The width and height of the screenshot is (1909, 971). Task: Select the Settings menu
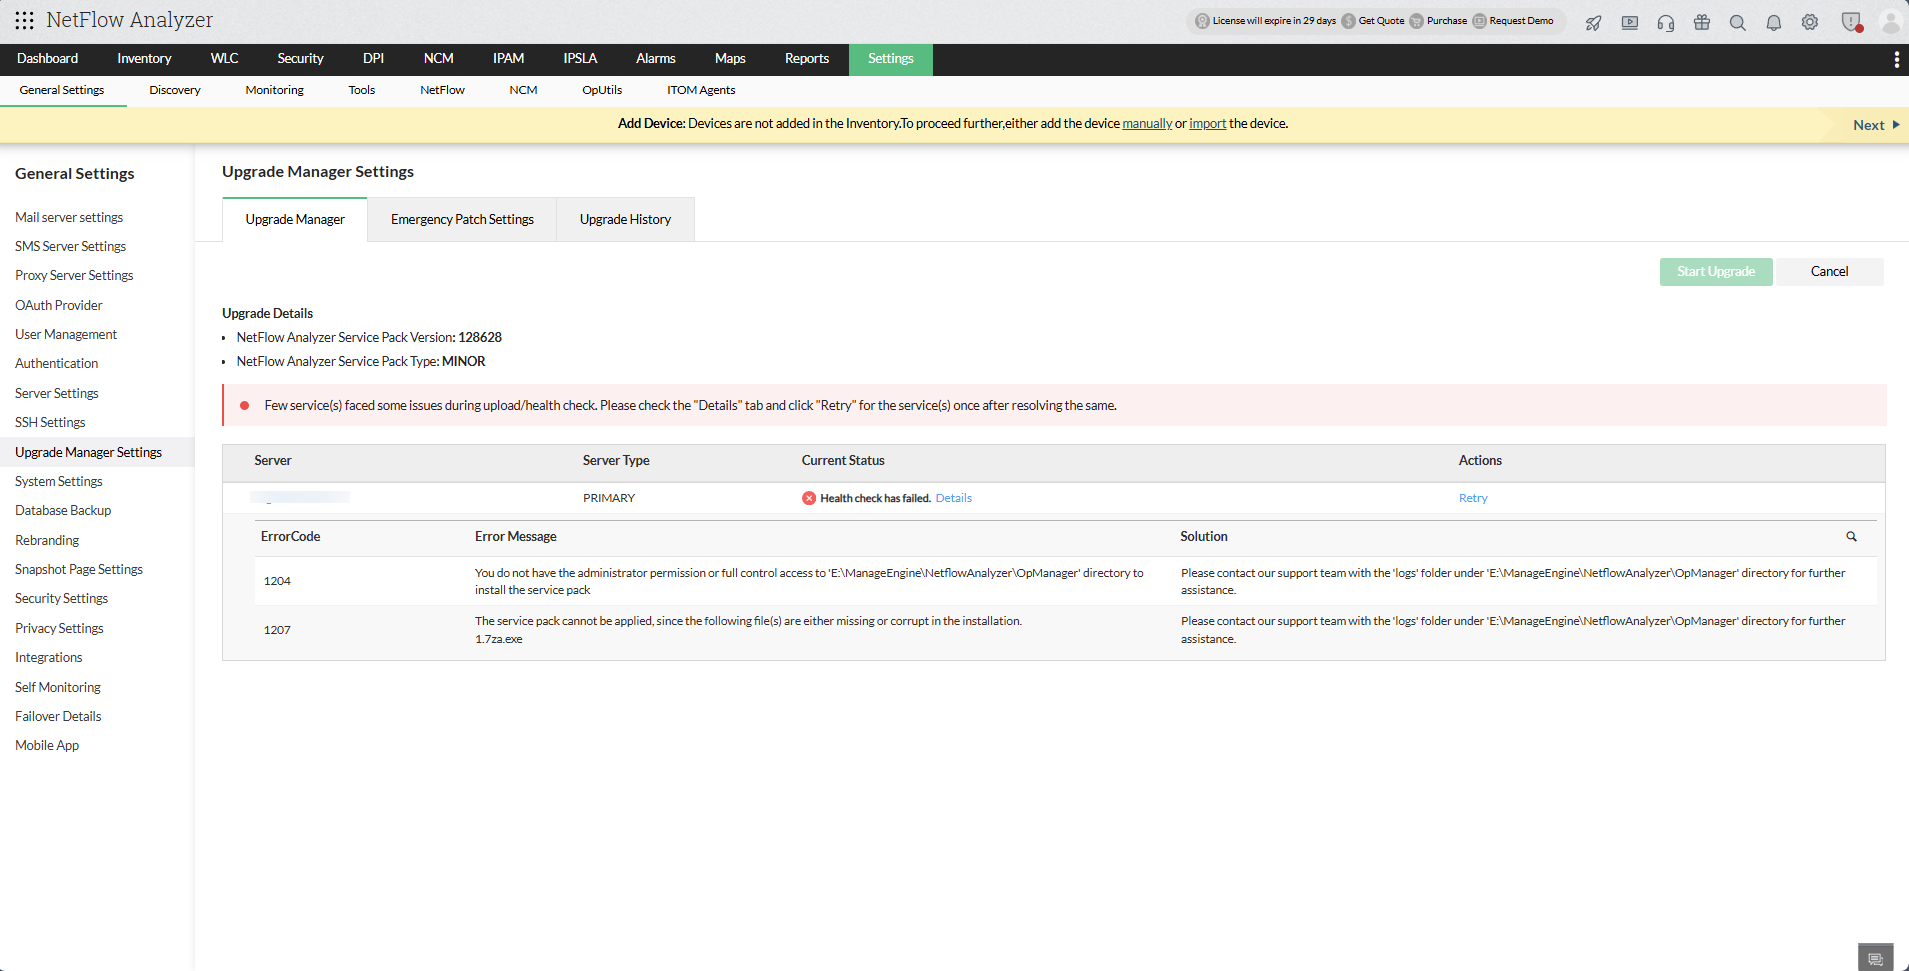tap(891, 59)
